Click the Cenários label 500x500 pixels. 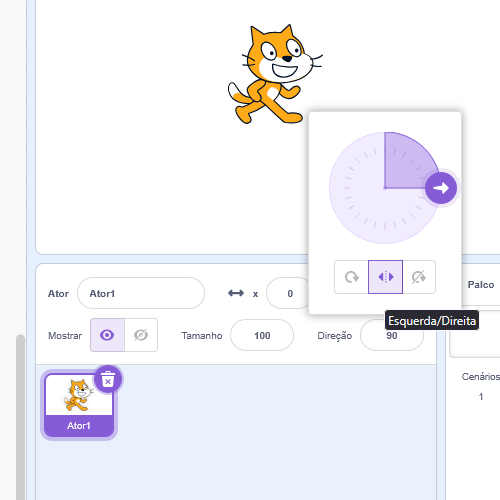pyautogui.click(x=481, y=377)
